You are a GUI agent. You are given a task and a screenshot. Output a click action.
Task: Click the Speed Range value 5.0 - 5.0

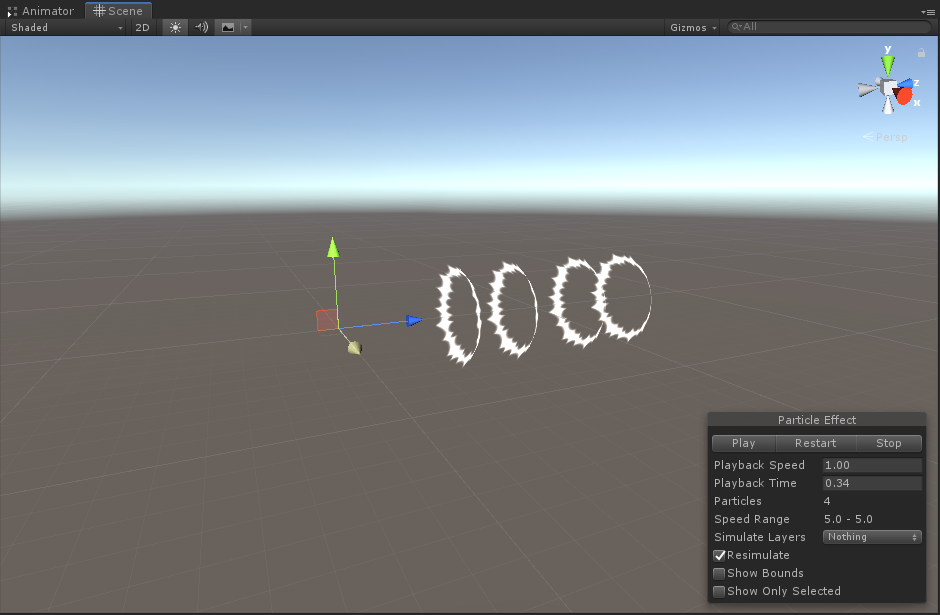tap(848, 519)
